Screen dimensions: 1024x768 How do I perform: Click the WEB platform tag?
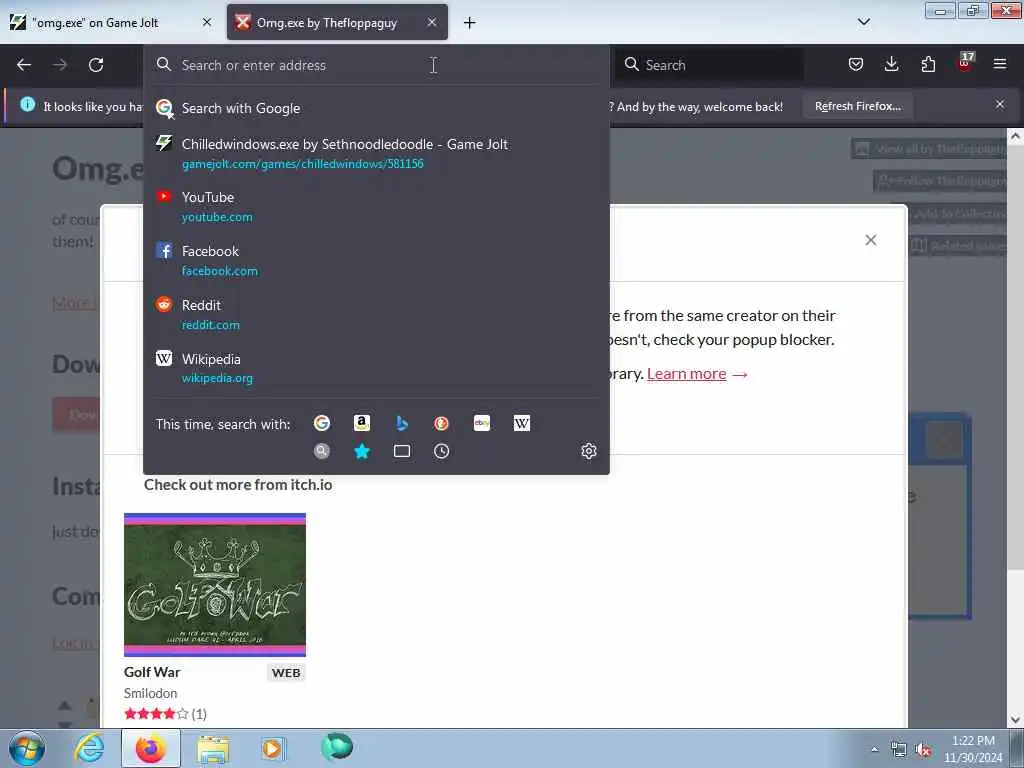[x=286, y=673]
